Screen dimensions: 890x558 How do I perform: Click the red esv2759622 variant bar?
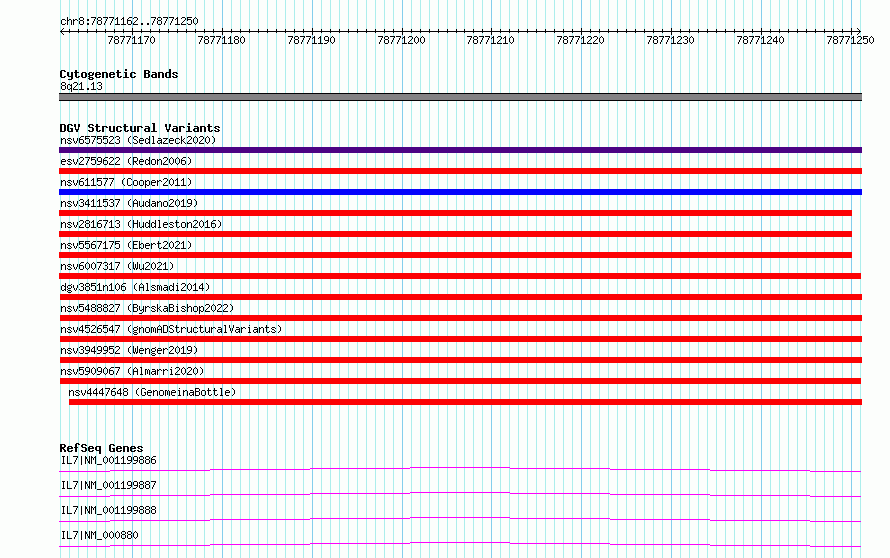pyautogui.click(x=460, y=171)
